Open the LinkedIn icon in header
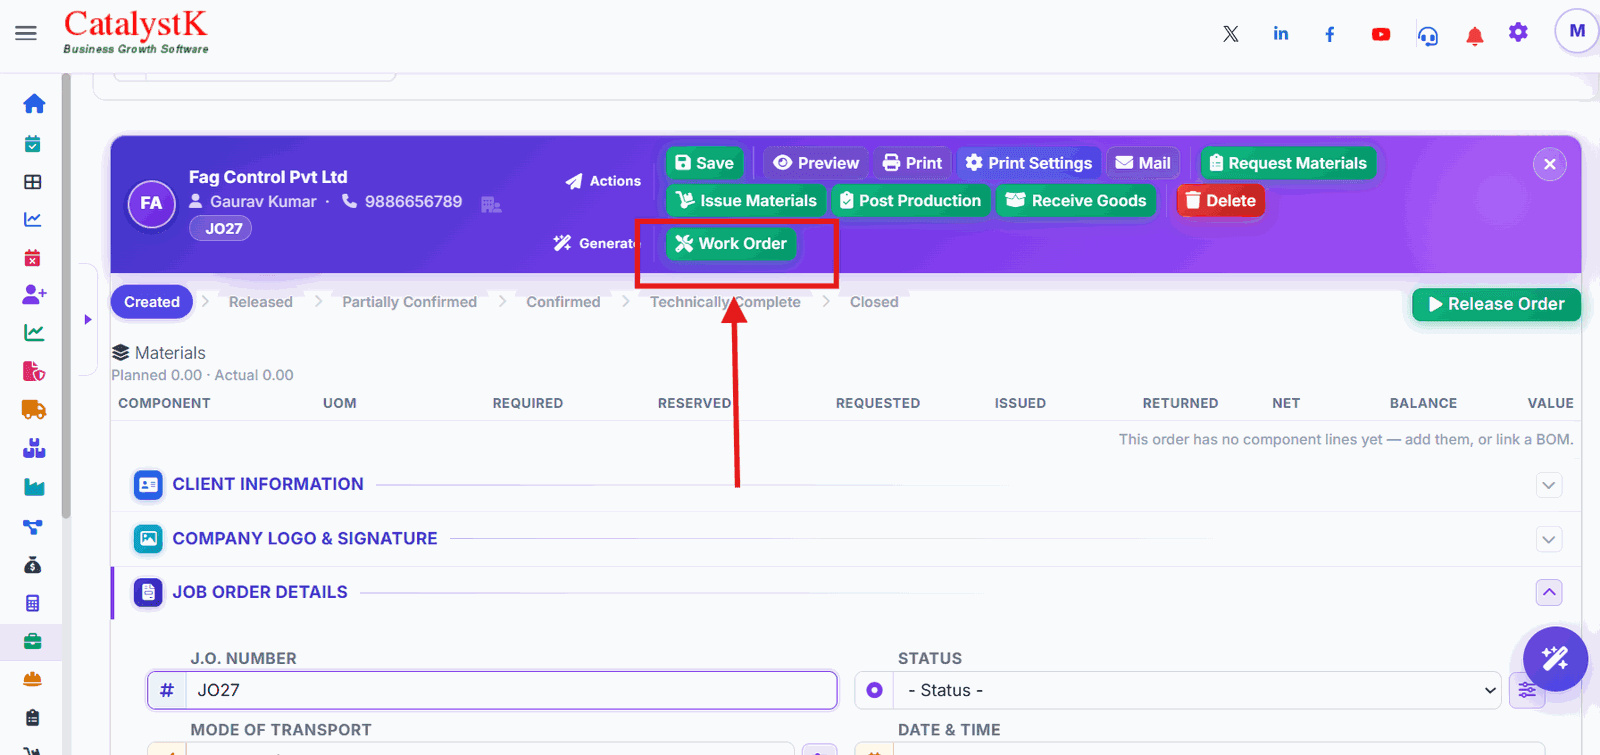Screen dimensions: 1600x755 (x=1281, y=34)
